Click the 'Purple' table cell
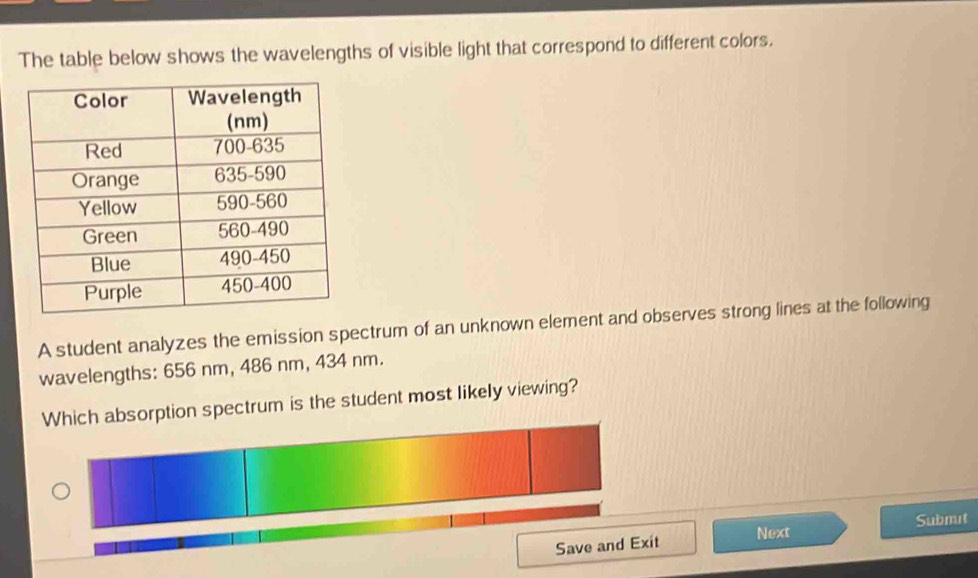 pyautogui.click(x=113, y=292)
